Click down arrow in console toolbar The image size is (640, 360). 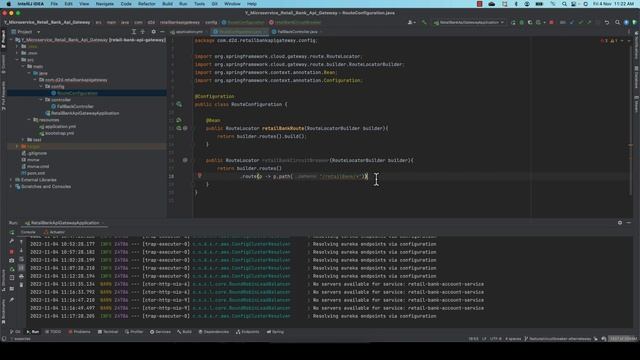21,251
